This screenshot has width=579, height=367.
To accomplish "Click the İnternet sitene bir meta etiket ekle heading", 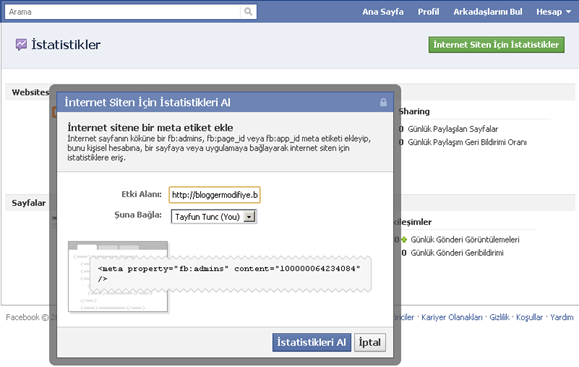I will pyautogui.click(x=150, y=128).
